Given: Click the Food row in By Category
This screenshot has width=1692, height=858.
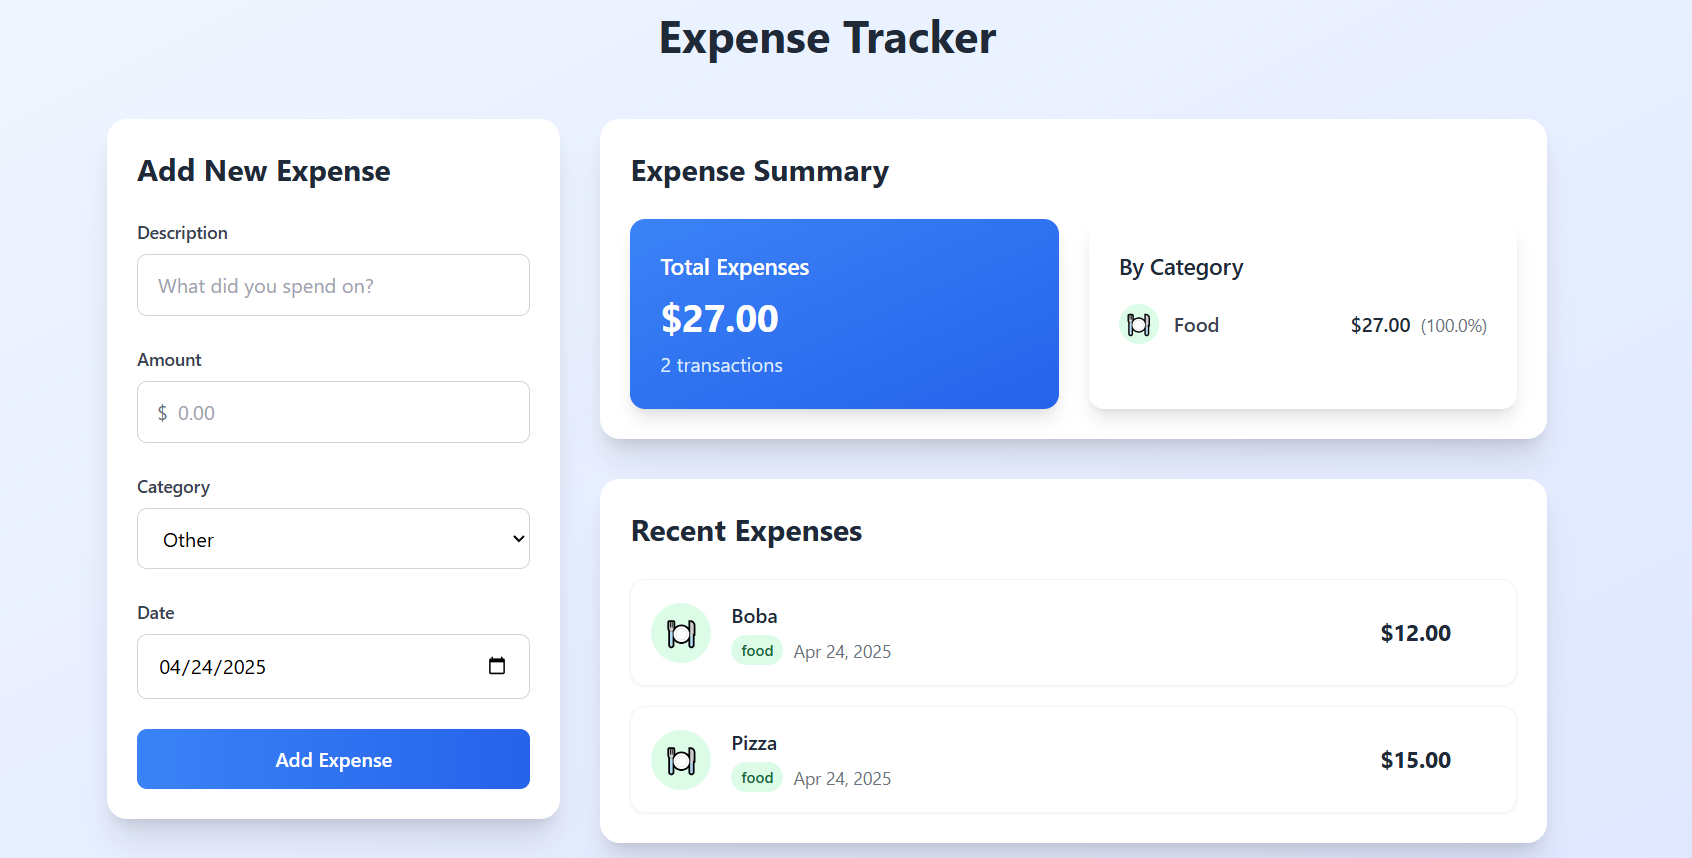Looking at the screenshot, I should pos(1196,326).
